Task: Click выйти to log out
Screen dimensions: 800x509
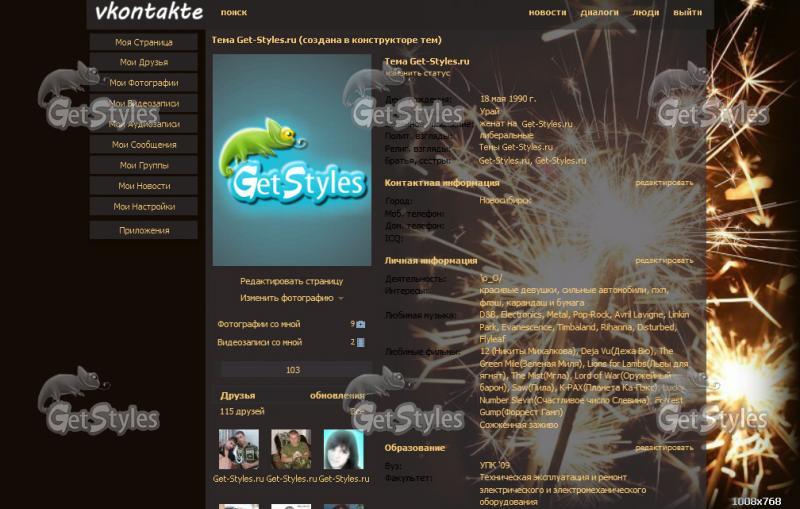Action: coord(687,13)
